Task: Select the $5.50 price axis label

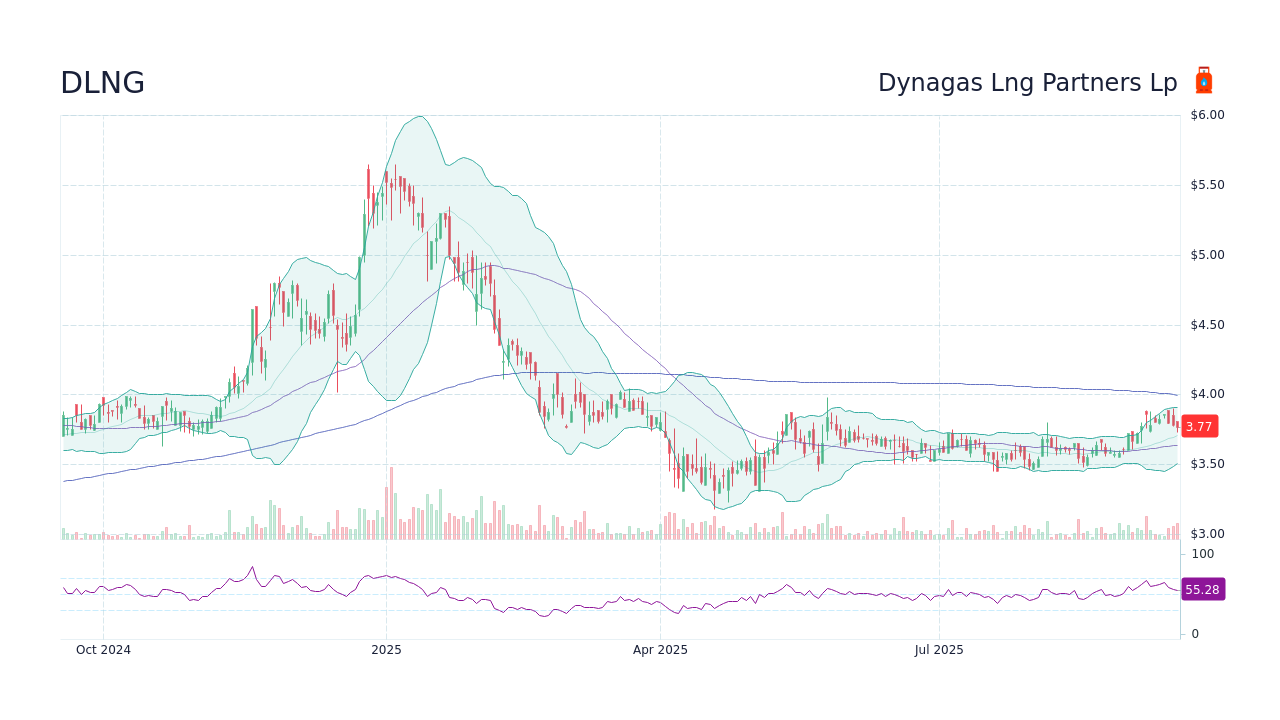Action: pos(1206,184)
